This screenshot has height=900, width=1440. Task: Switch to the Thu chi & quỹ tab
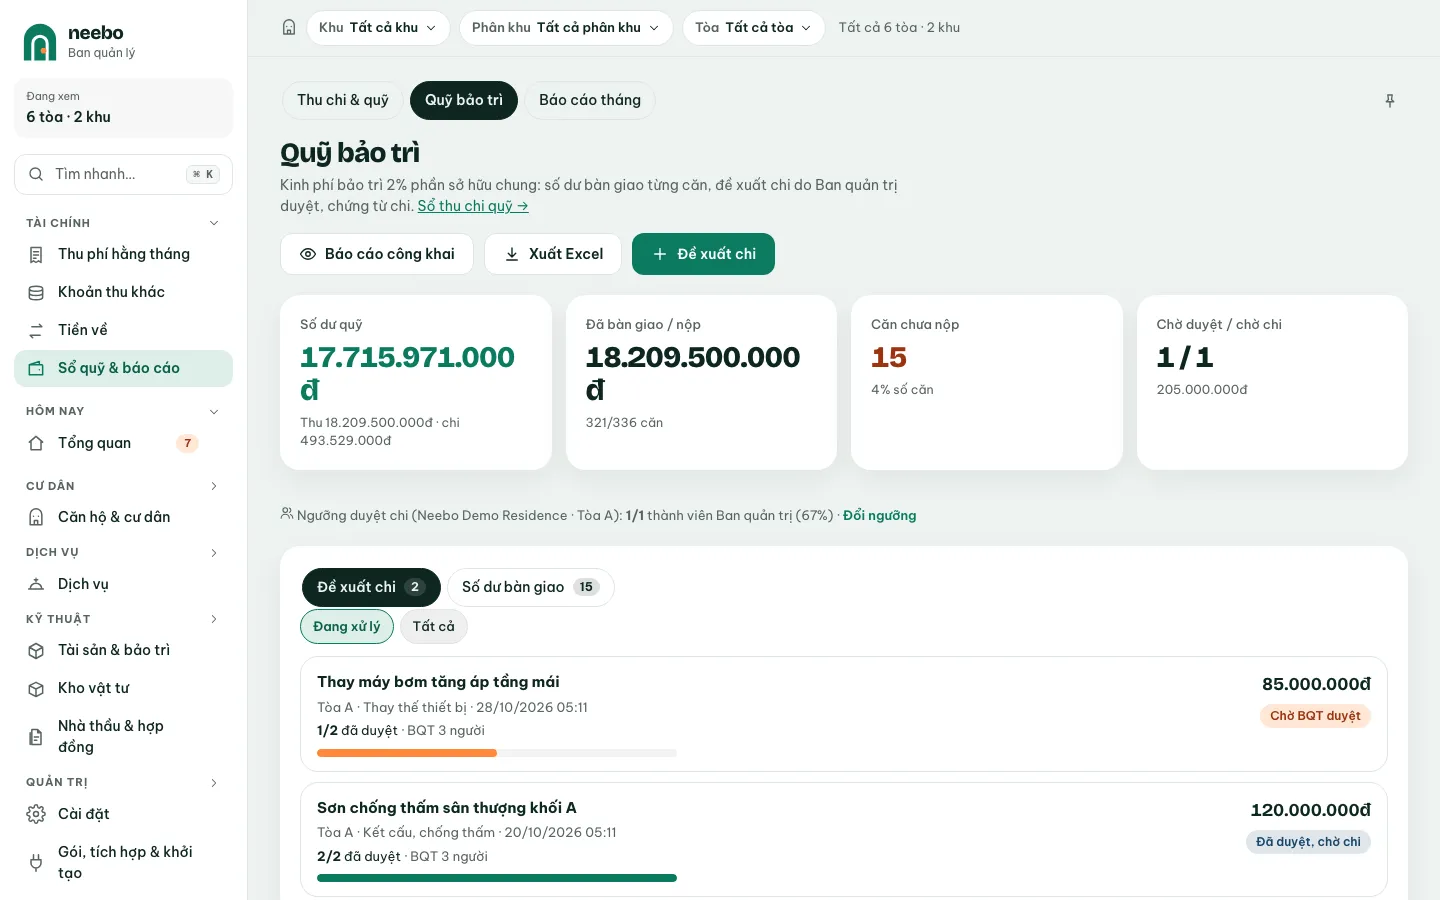pos(343,100)
